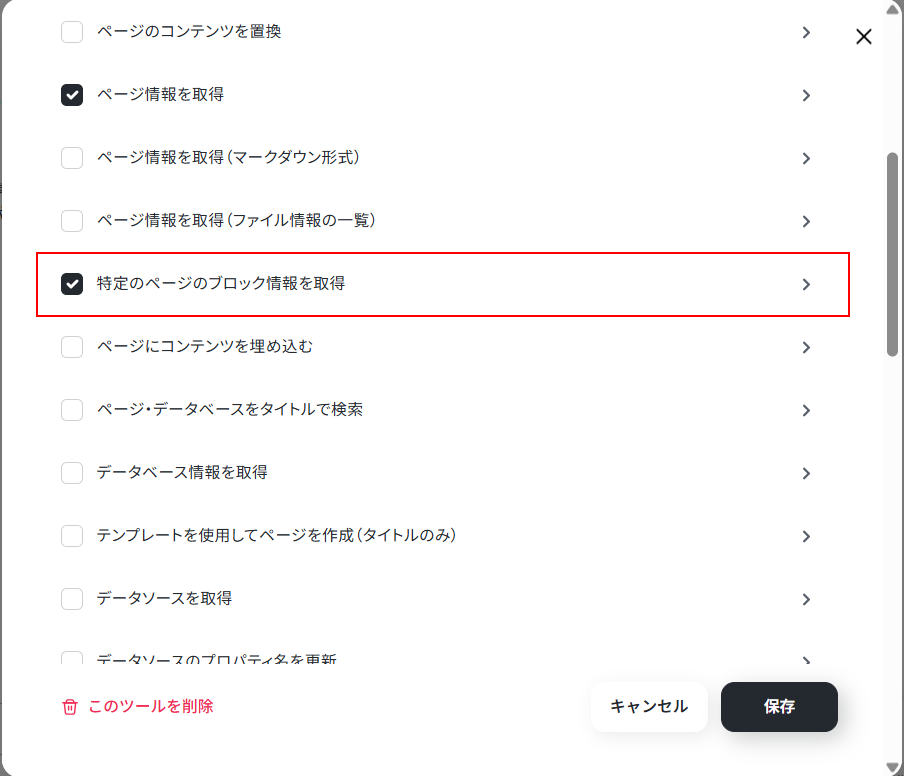Open chevron for 特定のページのブロック情報を取得

pyautogui.click(x=806, y=284)
